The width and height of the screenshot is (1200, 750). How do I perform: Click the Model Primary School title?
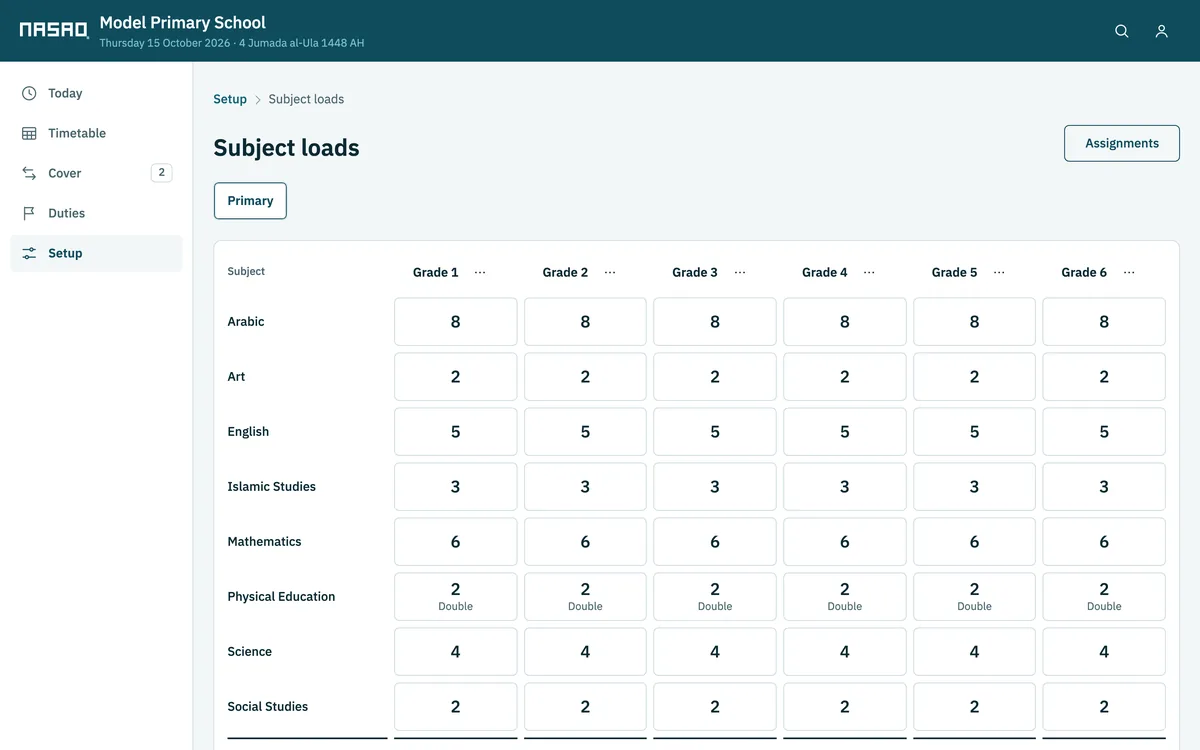pos(183,22)
